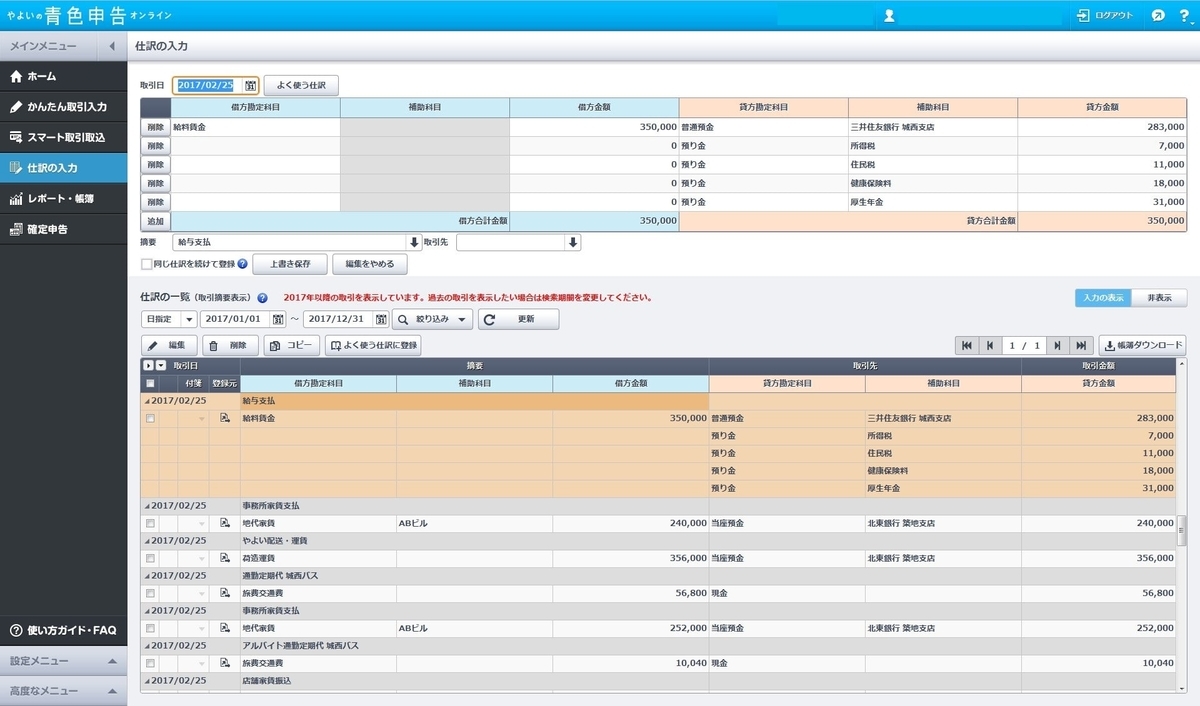Collapse the main menu sidebar arrow
This screenshot has height=706, width=1200.
click(x=112, y=46)
